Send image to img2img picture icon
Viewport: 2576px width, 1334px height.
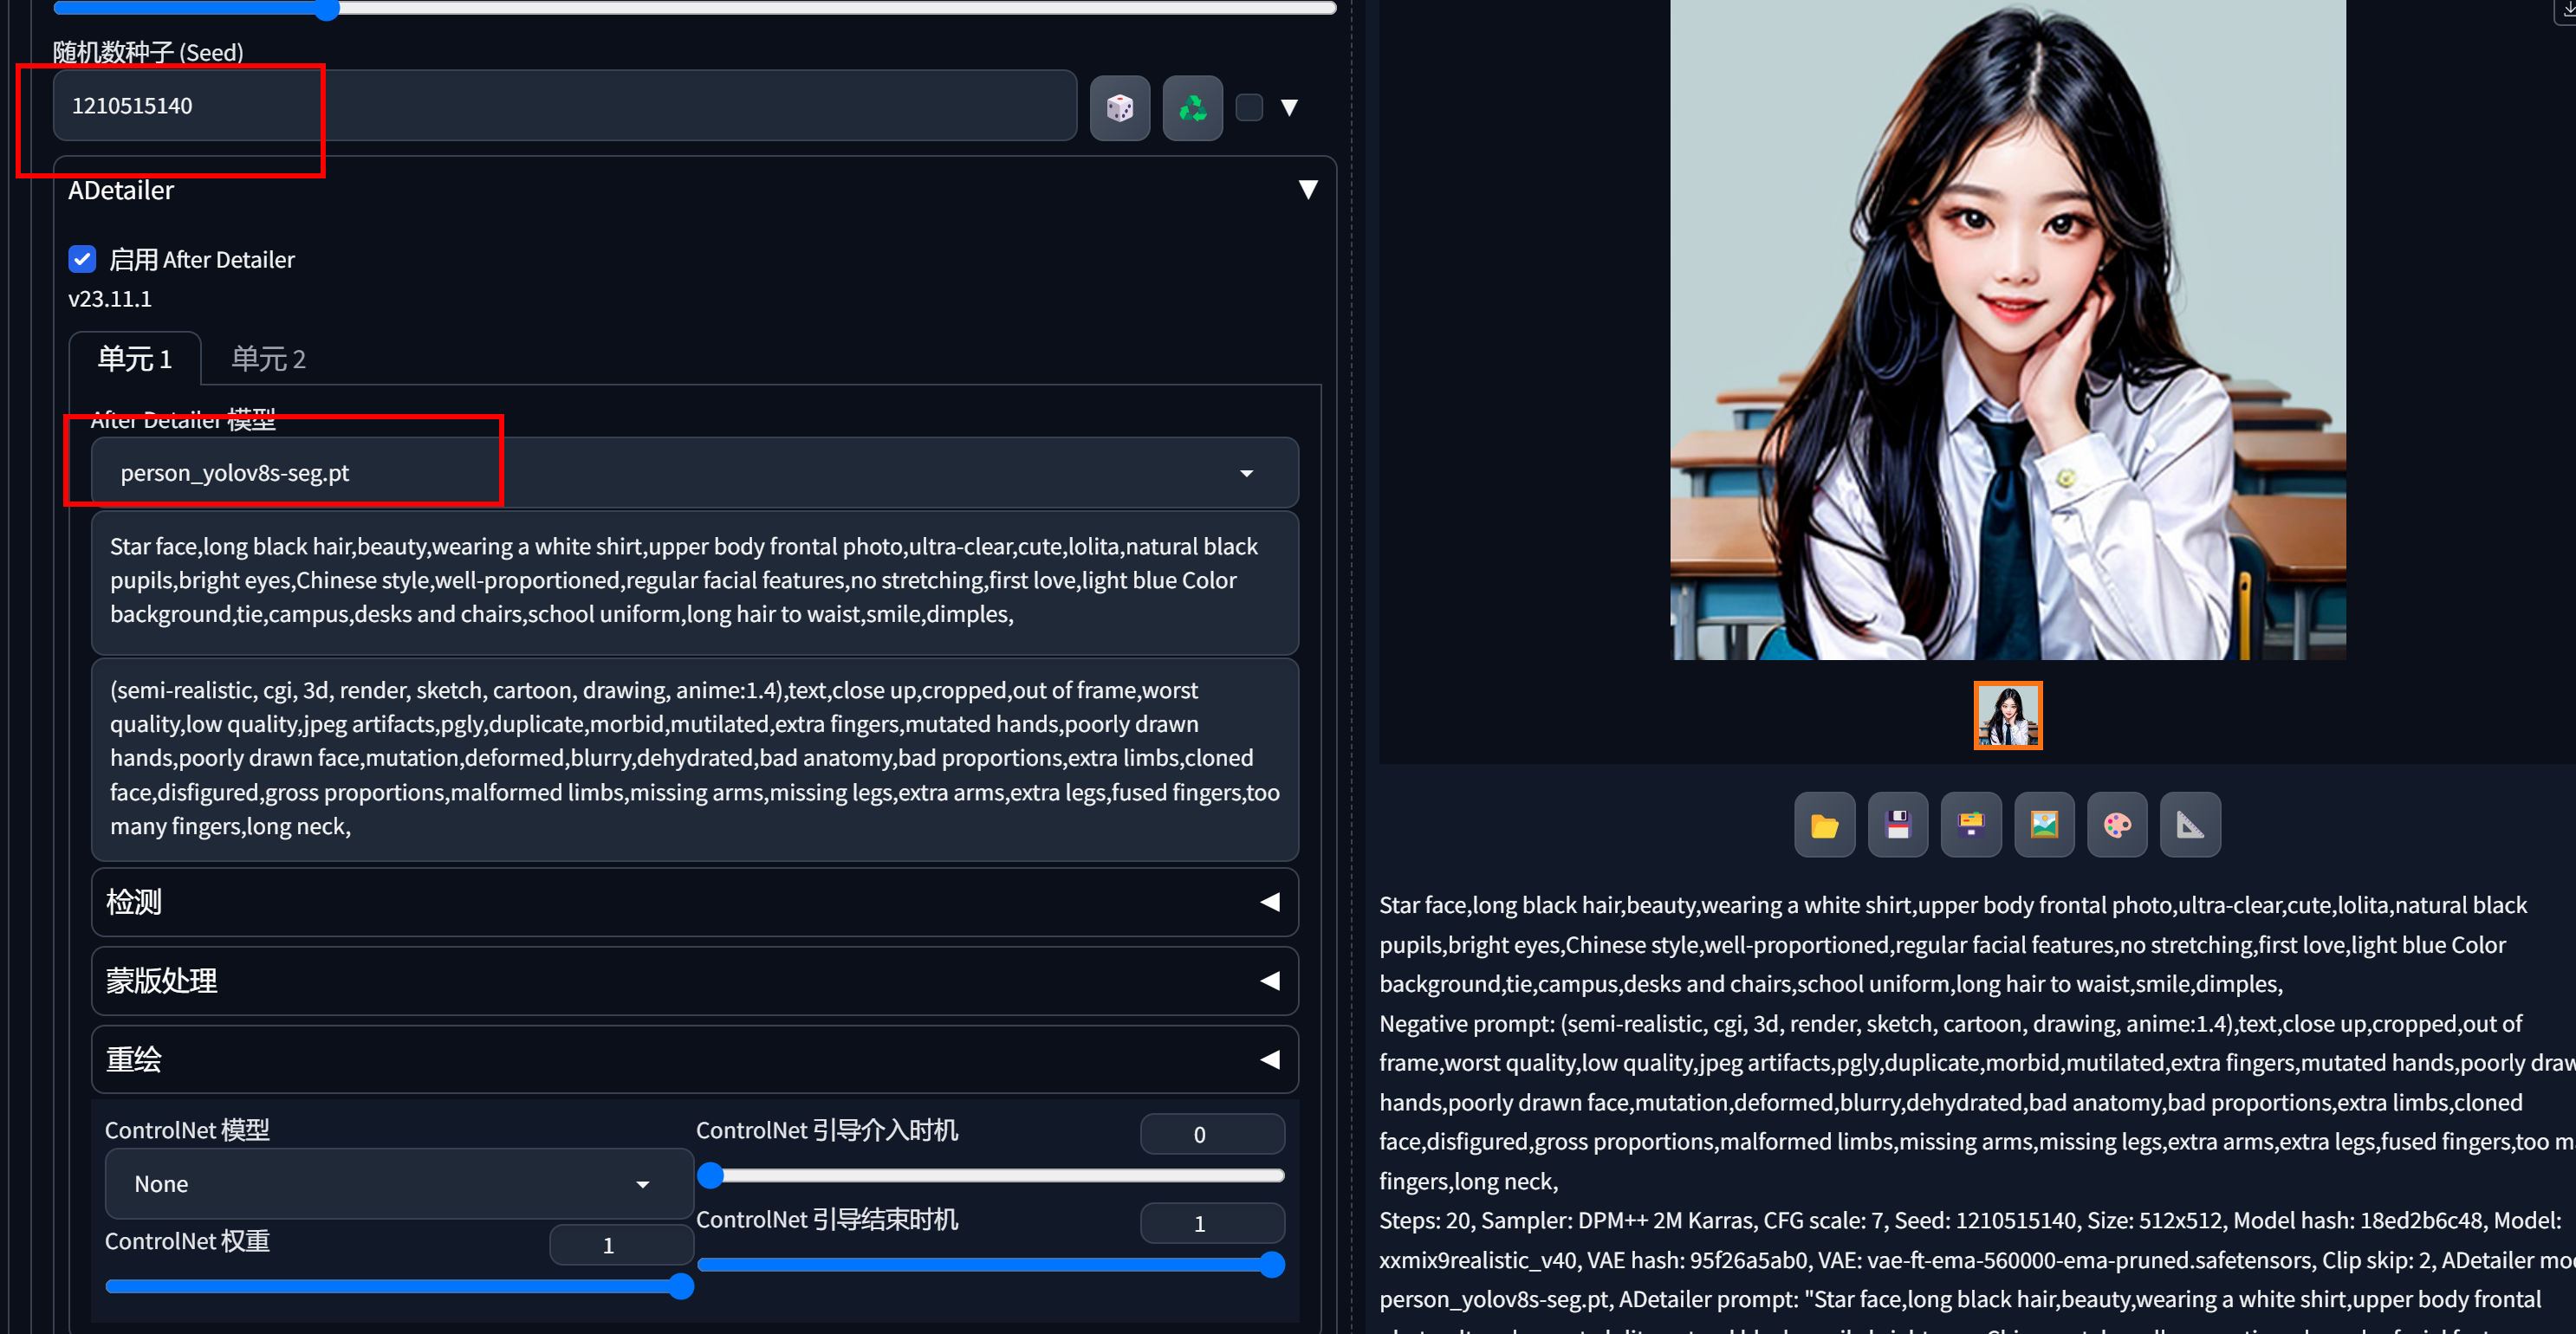pos(2044,825)
